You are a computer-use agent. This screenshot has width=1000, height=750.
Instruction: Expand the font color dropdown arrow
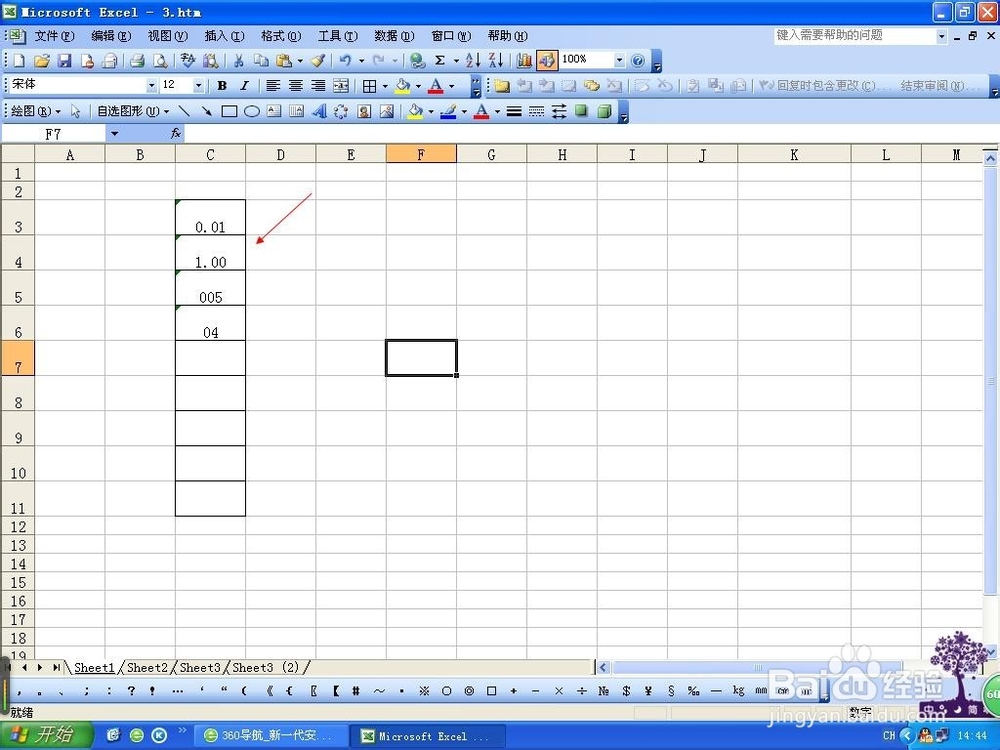point(452,85)
